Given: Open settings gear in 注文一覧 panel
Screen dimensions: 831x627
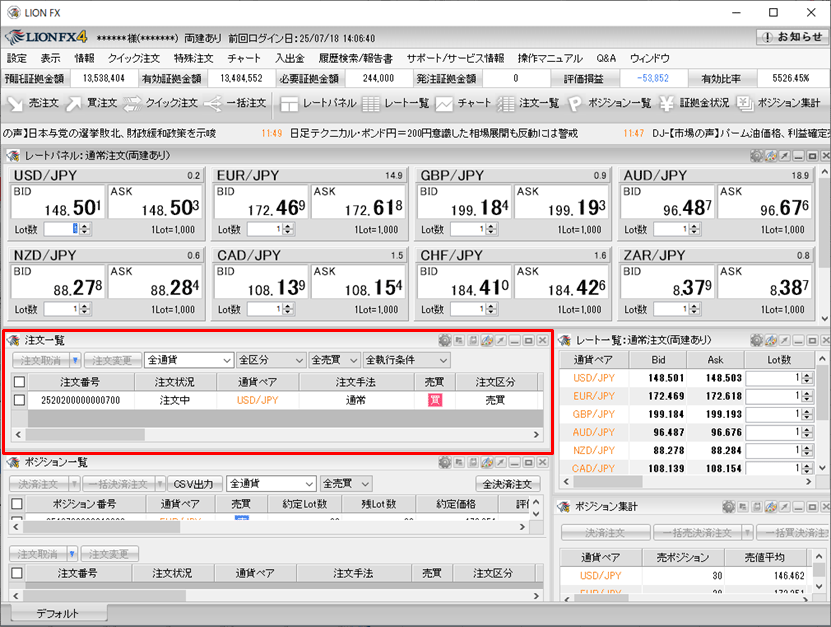Looking at the screenshot, I should coord(445,341).
